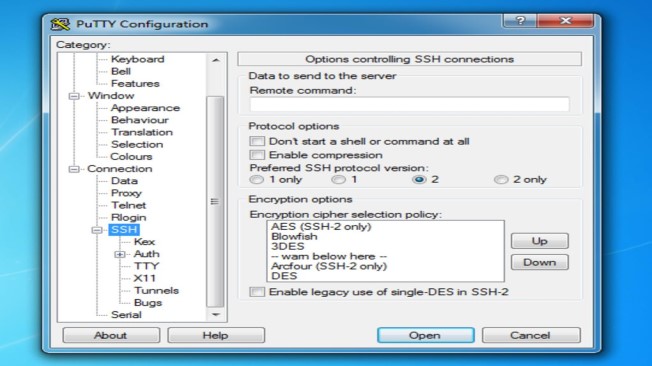The height and width of the screenshot is (366, 652).
Task: Click the PuTTY icon in the title bar
Action: (60, 24)
